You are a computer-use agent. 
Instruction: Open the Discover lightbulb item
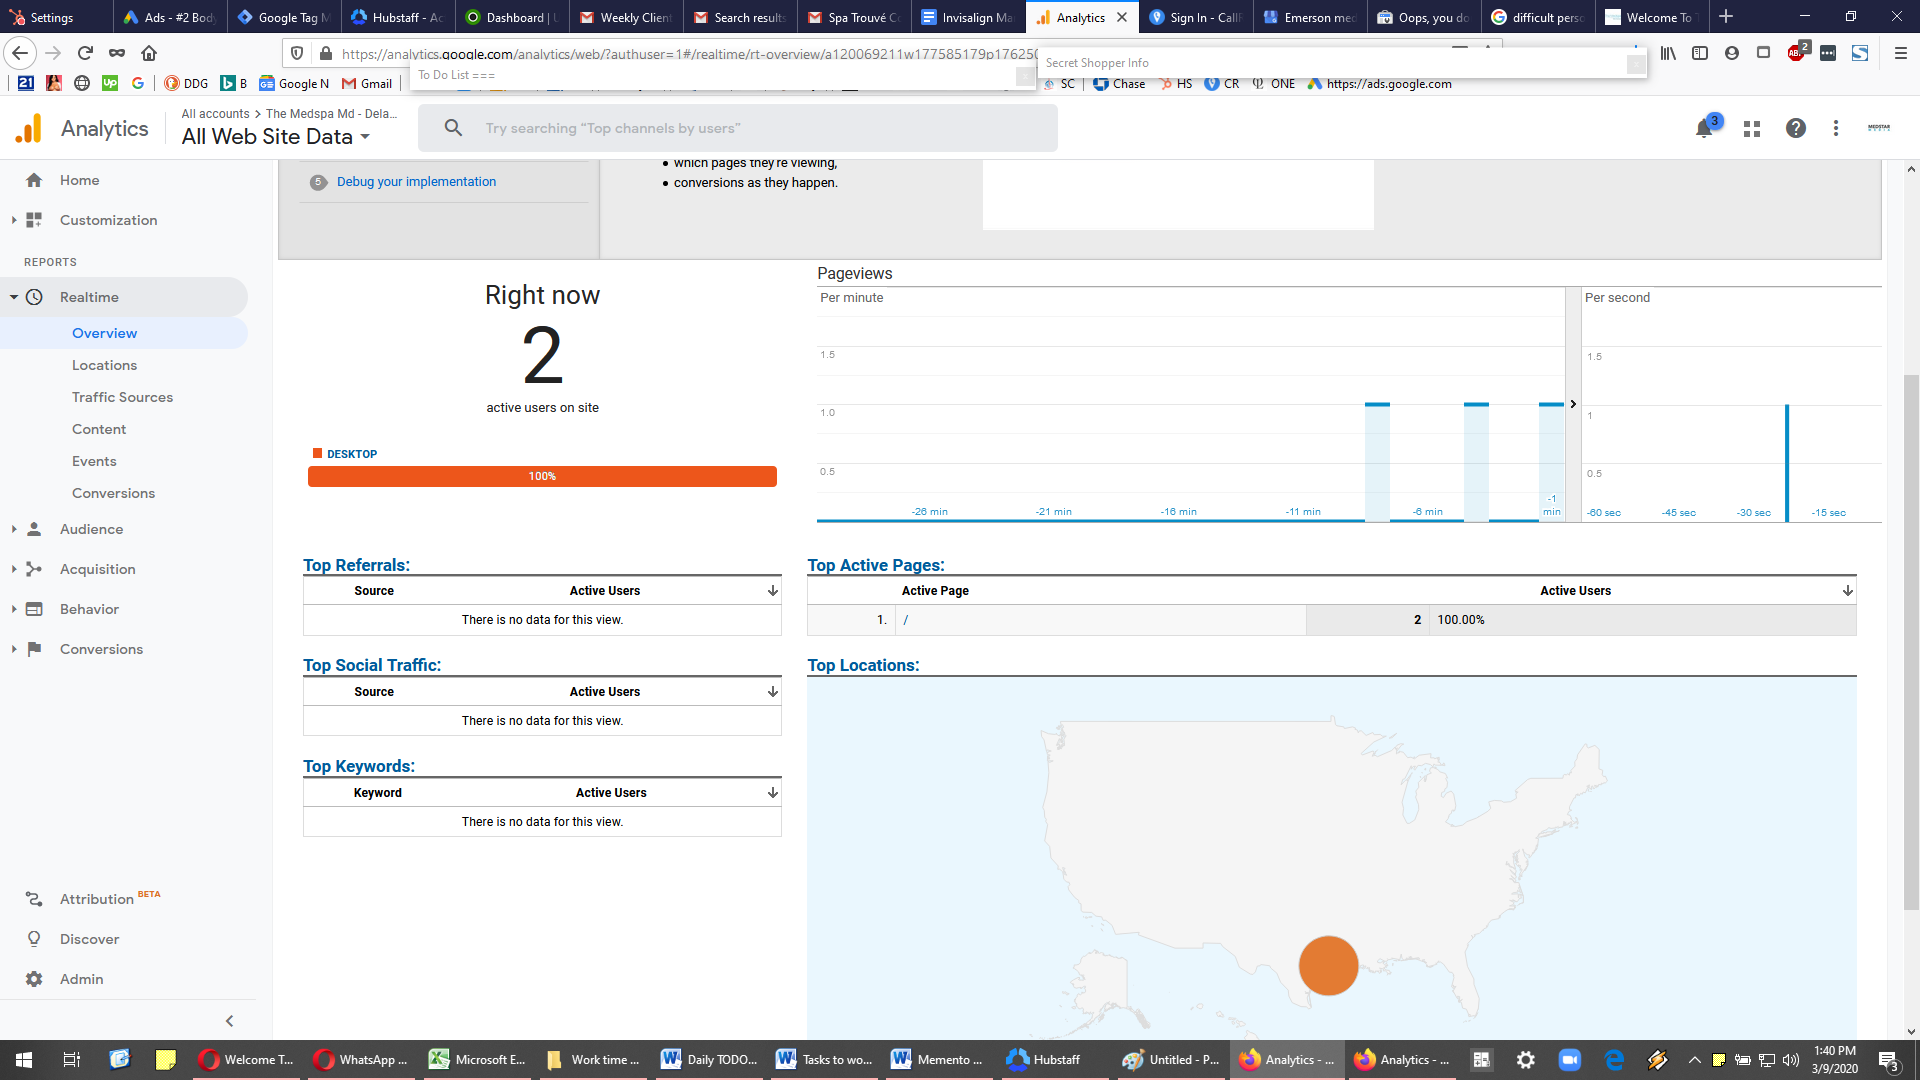pos(34,939)
